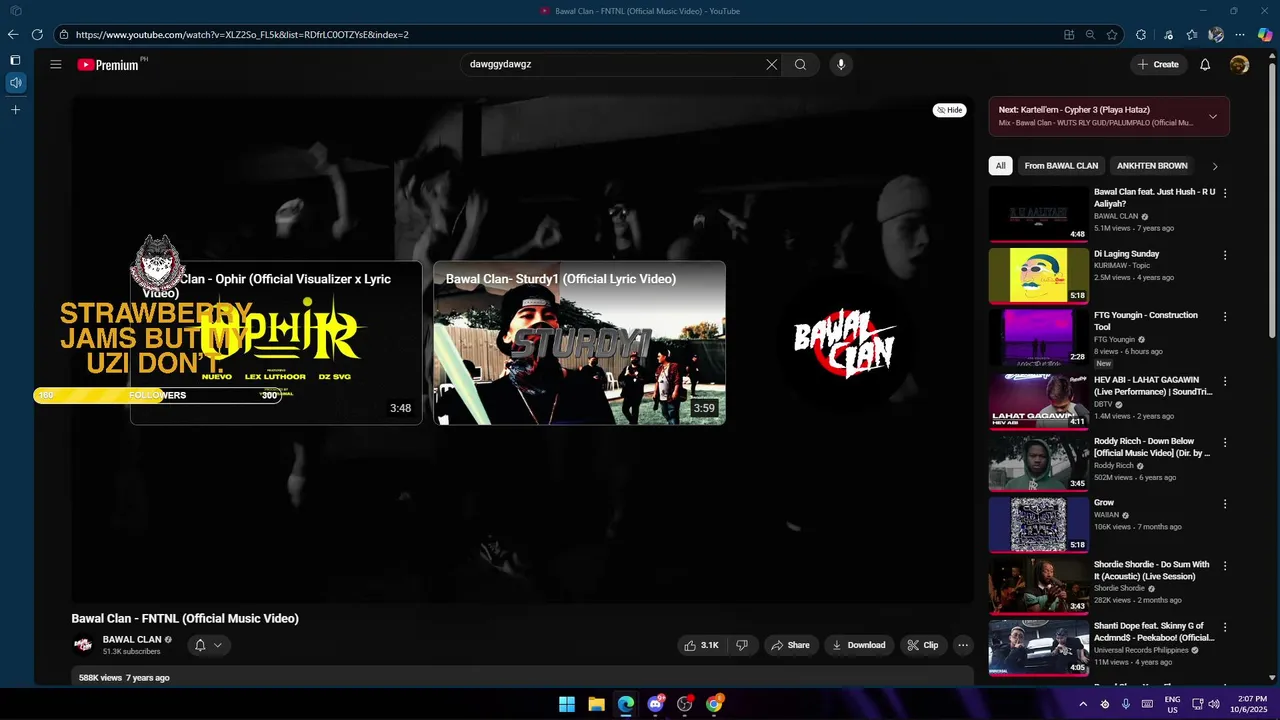The width and height of the screenshot is (1280, 720).
Task: Open the Ophir Official Visualizer end card
Action: (x=276, y=343)
